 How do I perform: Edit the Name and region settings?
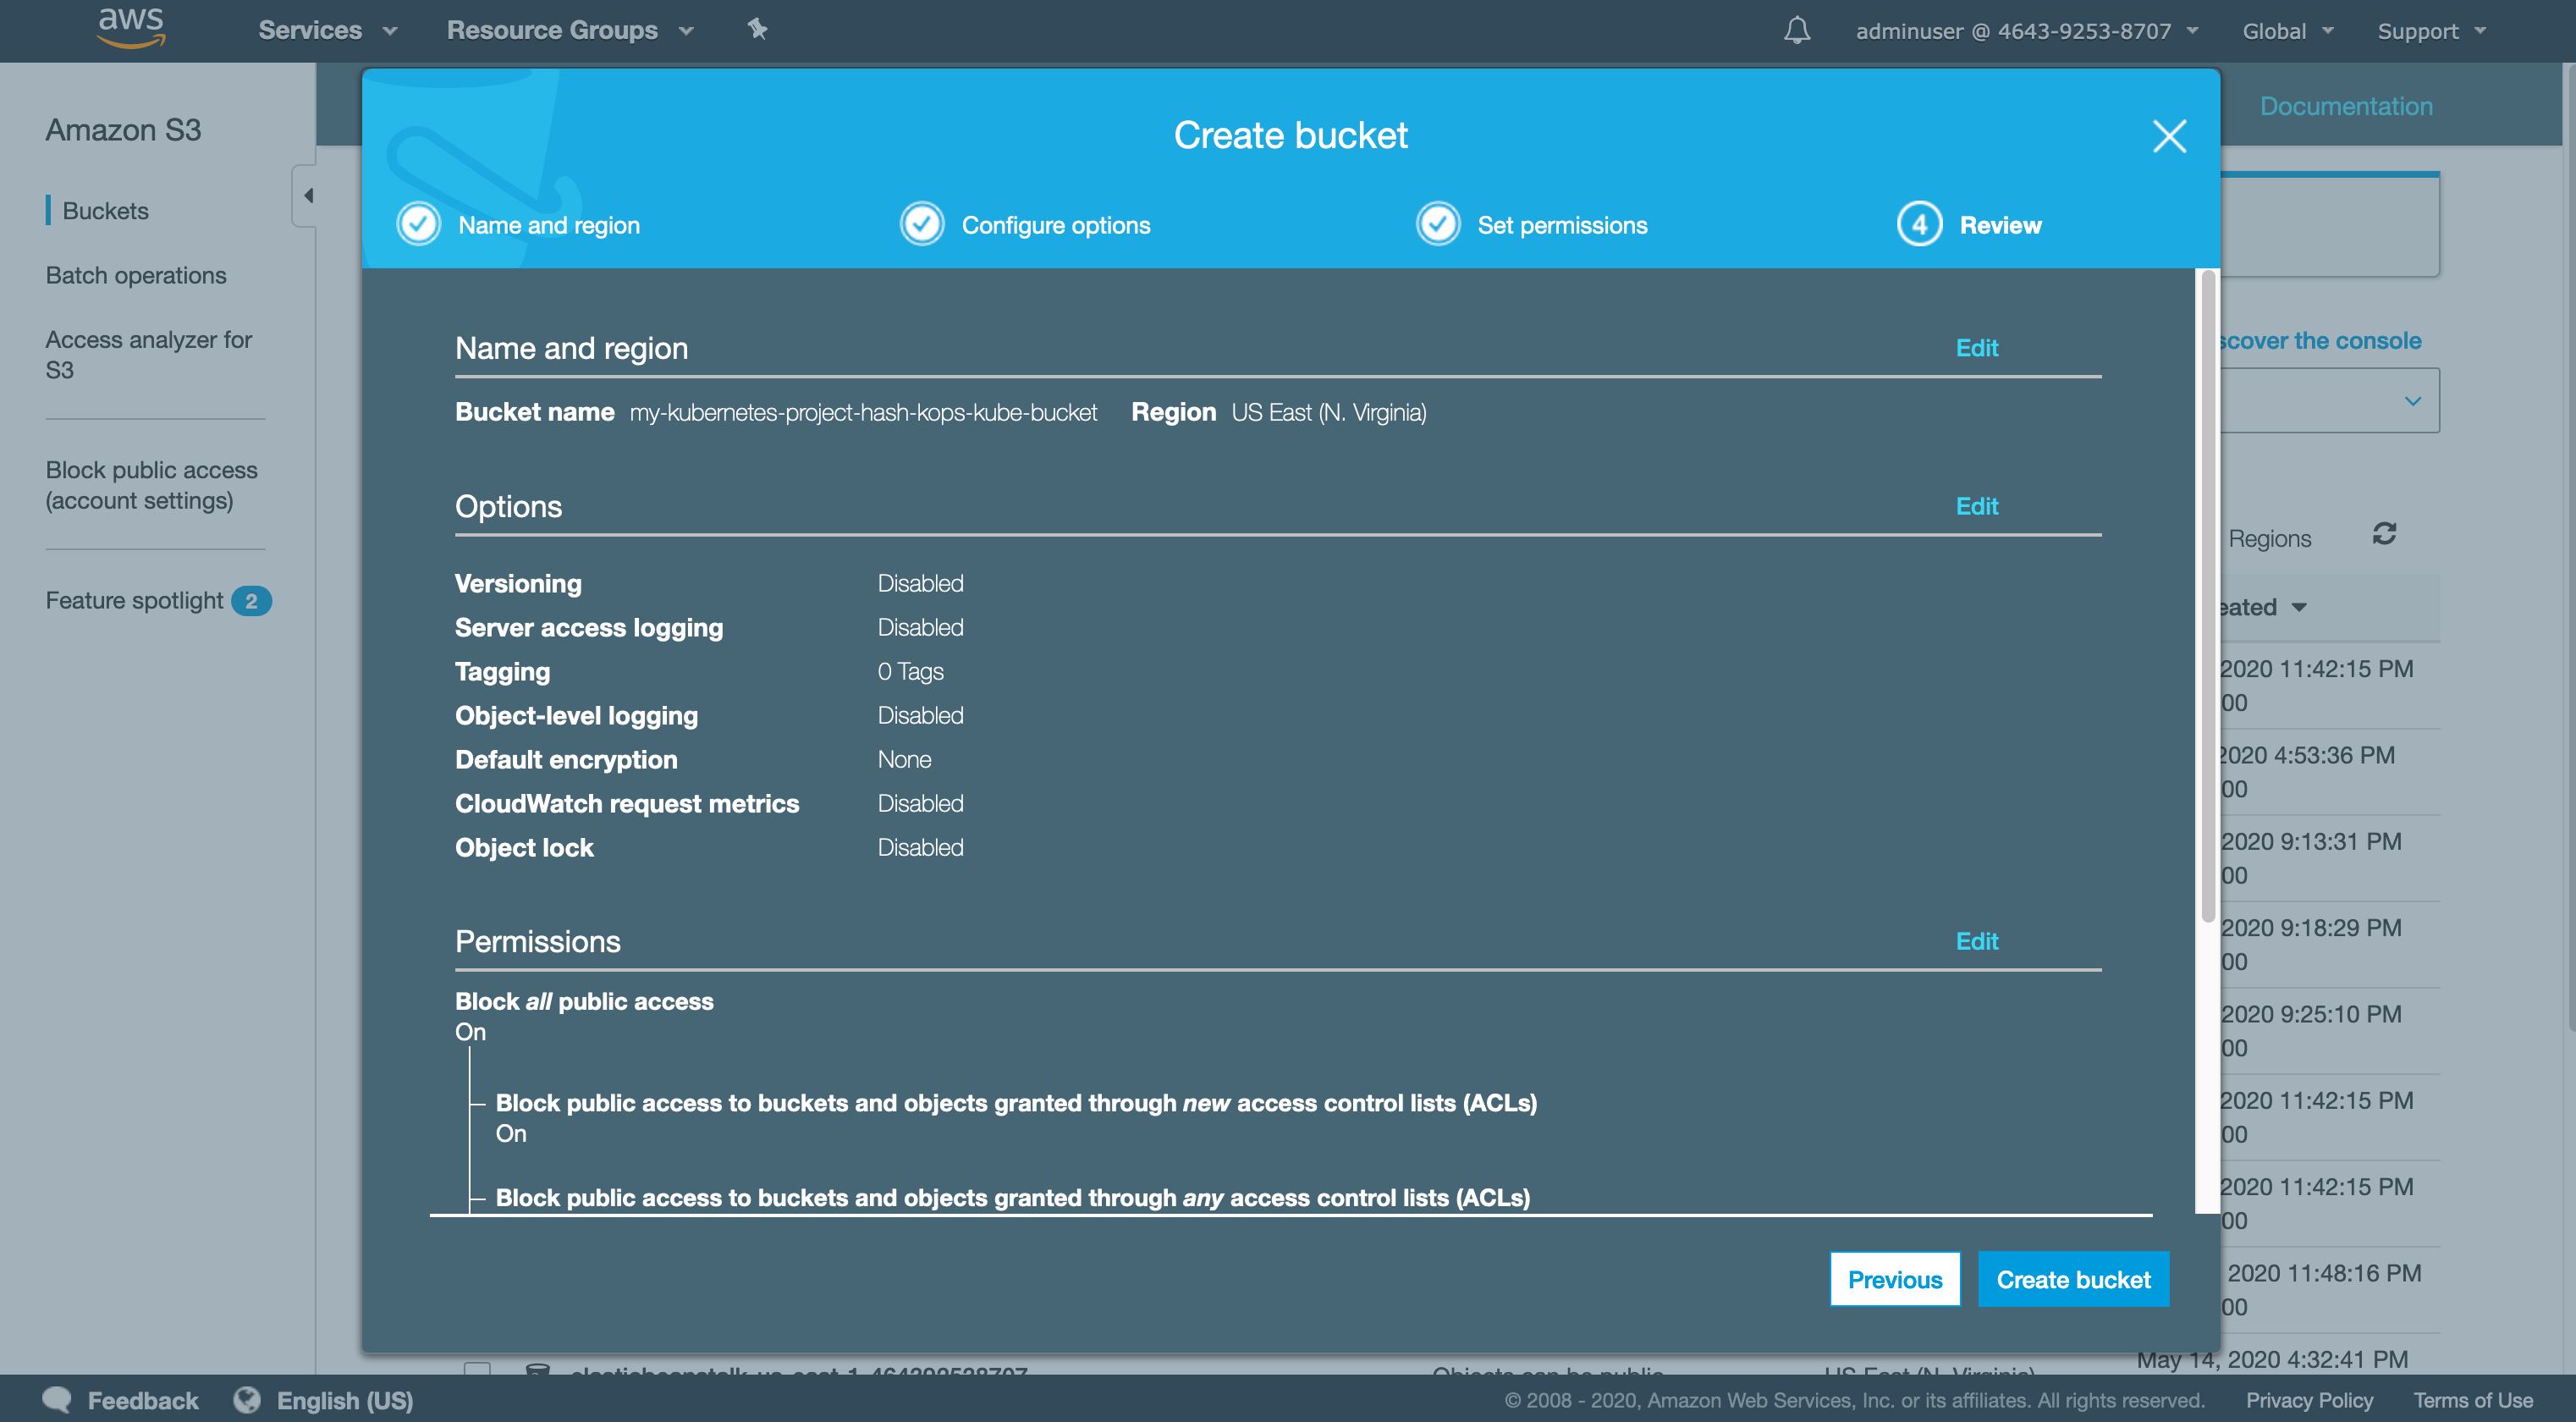[1976, 347]
